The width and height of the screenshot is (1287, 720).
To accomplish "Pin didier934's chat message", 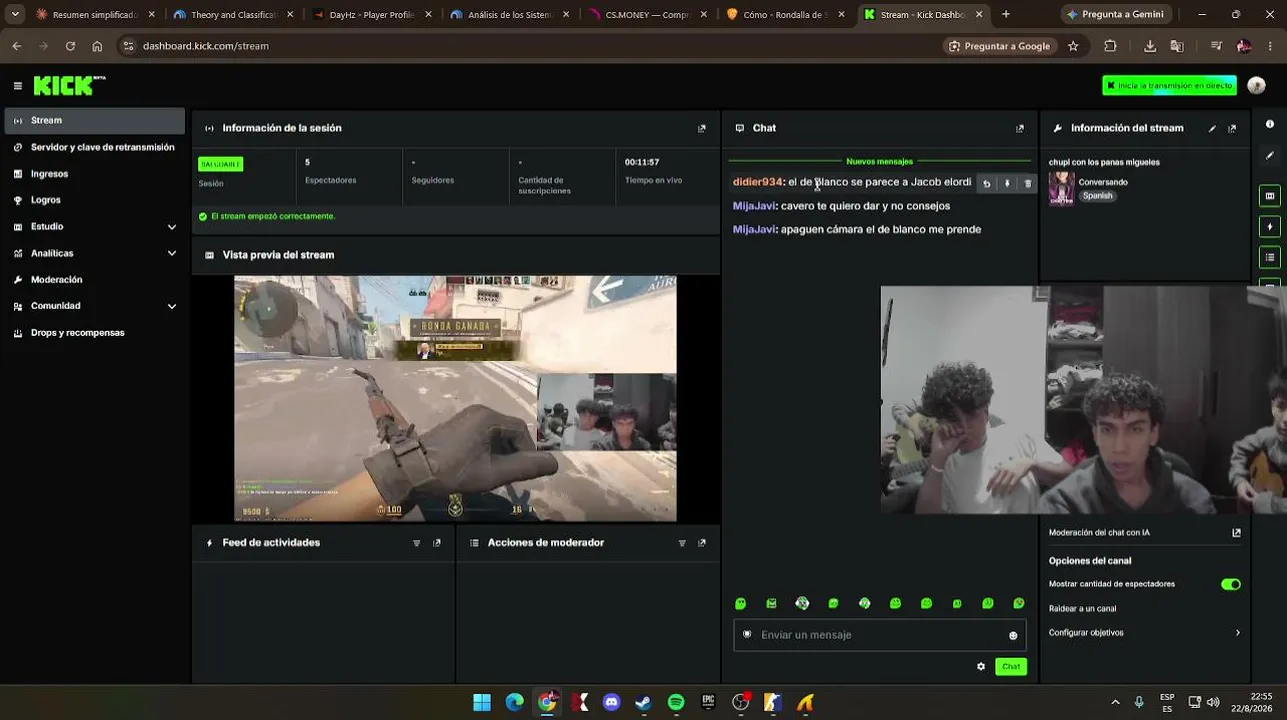I will coord(1007,184).
